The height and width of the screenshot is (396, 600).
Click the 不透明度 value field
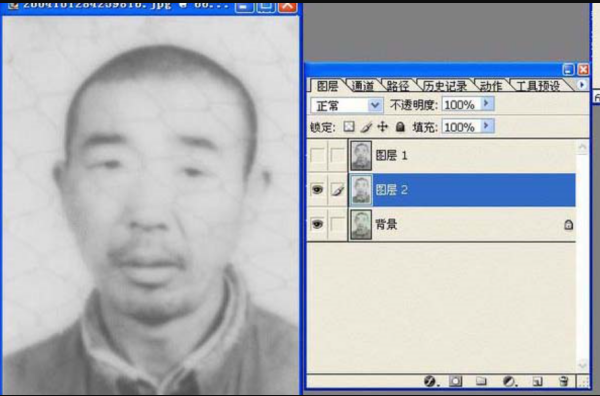tap(461, 104)
